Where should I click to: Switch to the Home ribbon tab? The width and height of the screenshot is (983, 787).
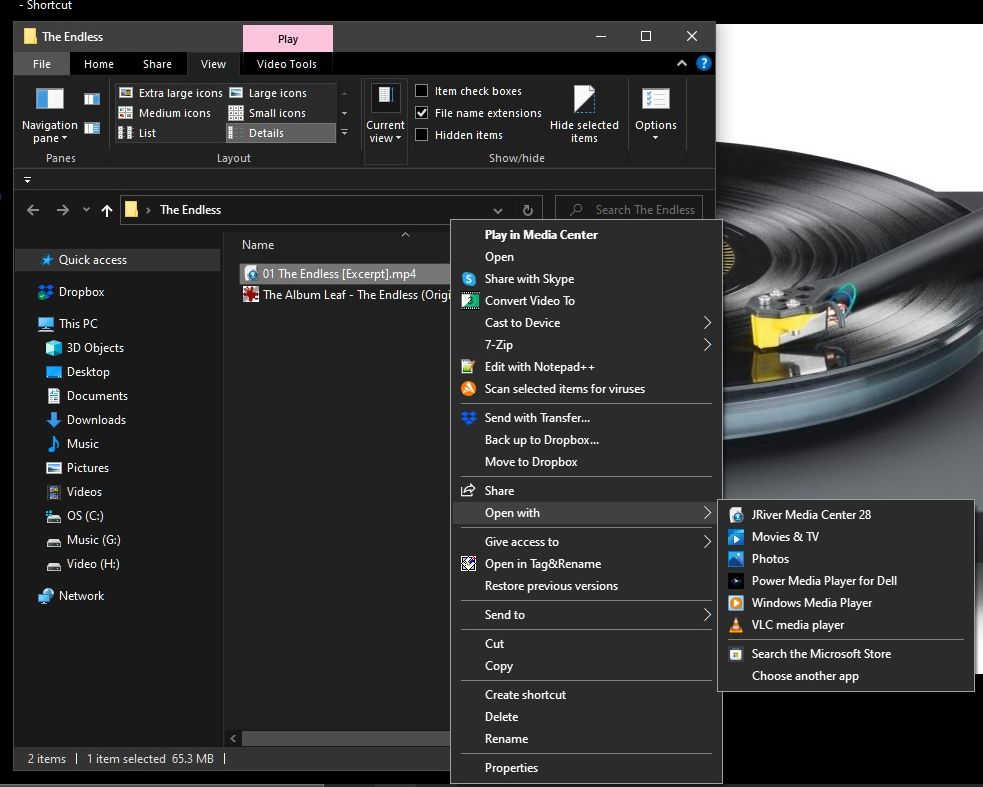[x=99, y=64]
